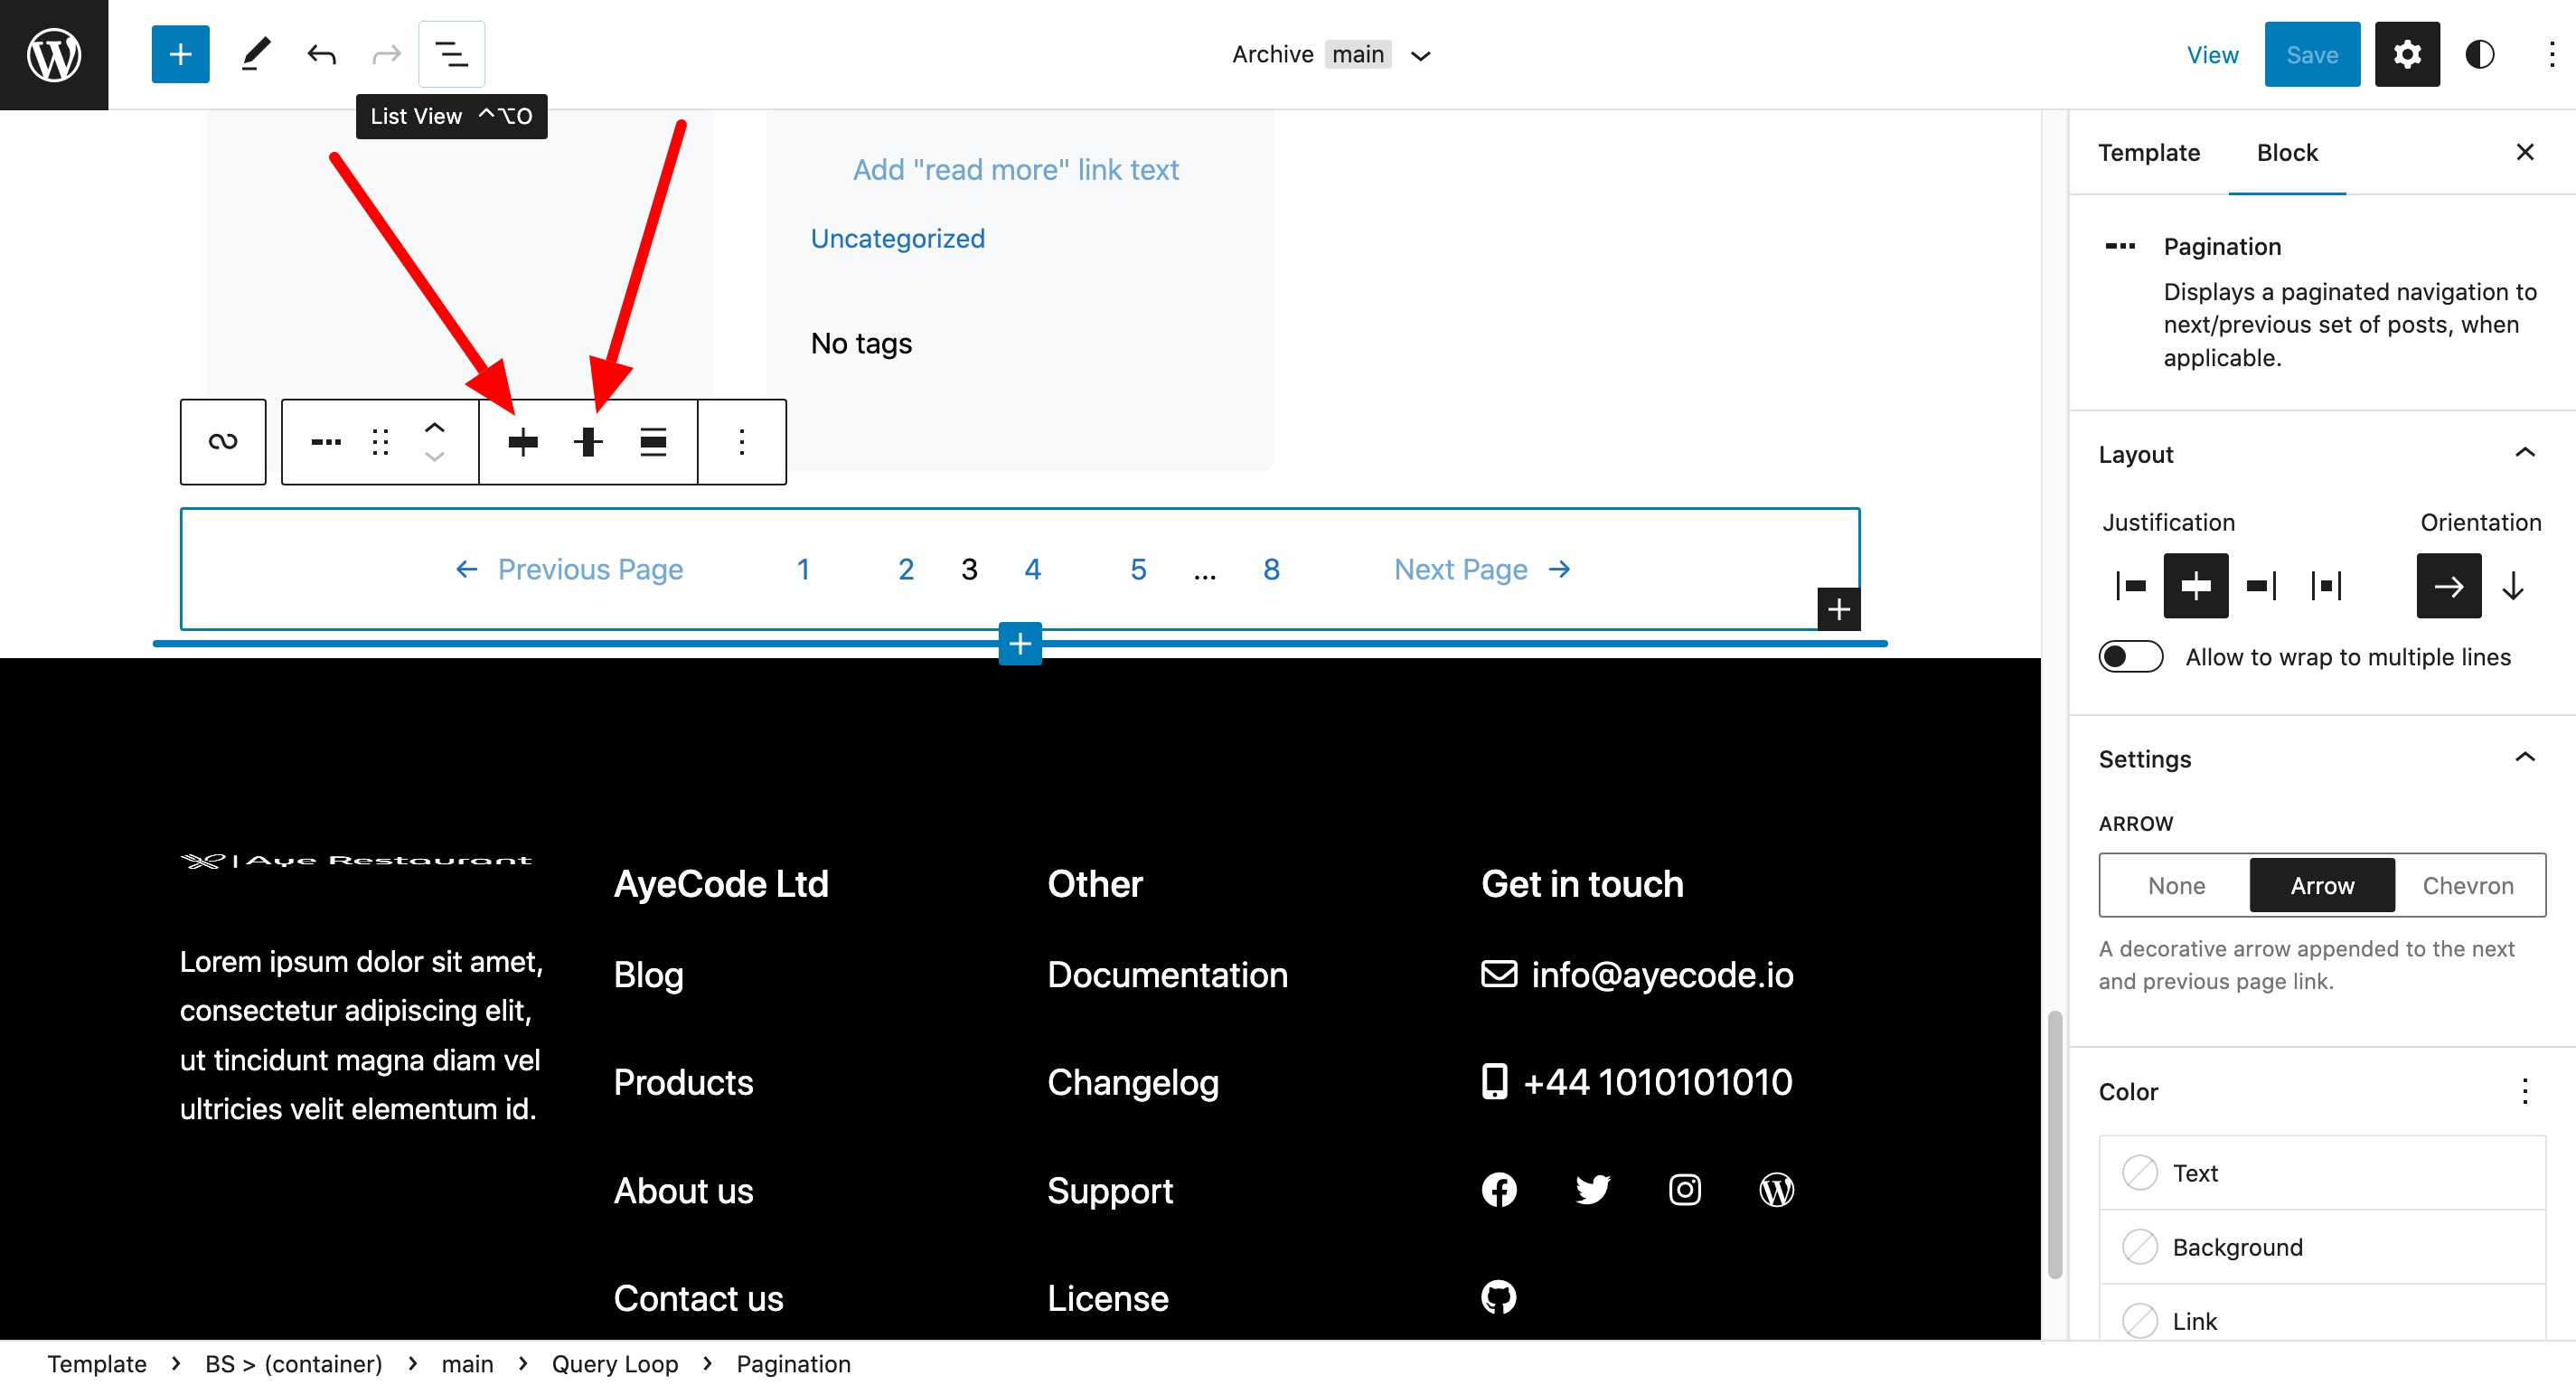Select the Tools (pencil) editing mode icon

click(255, 54)
